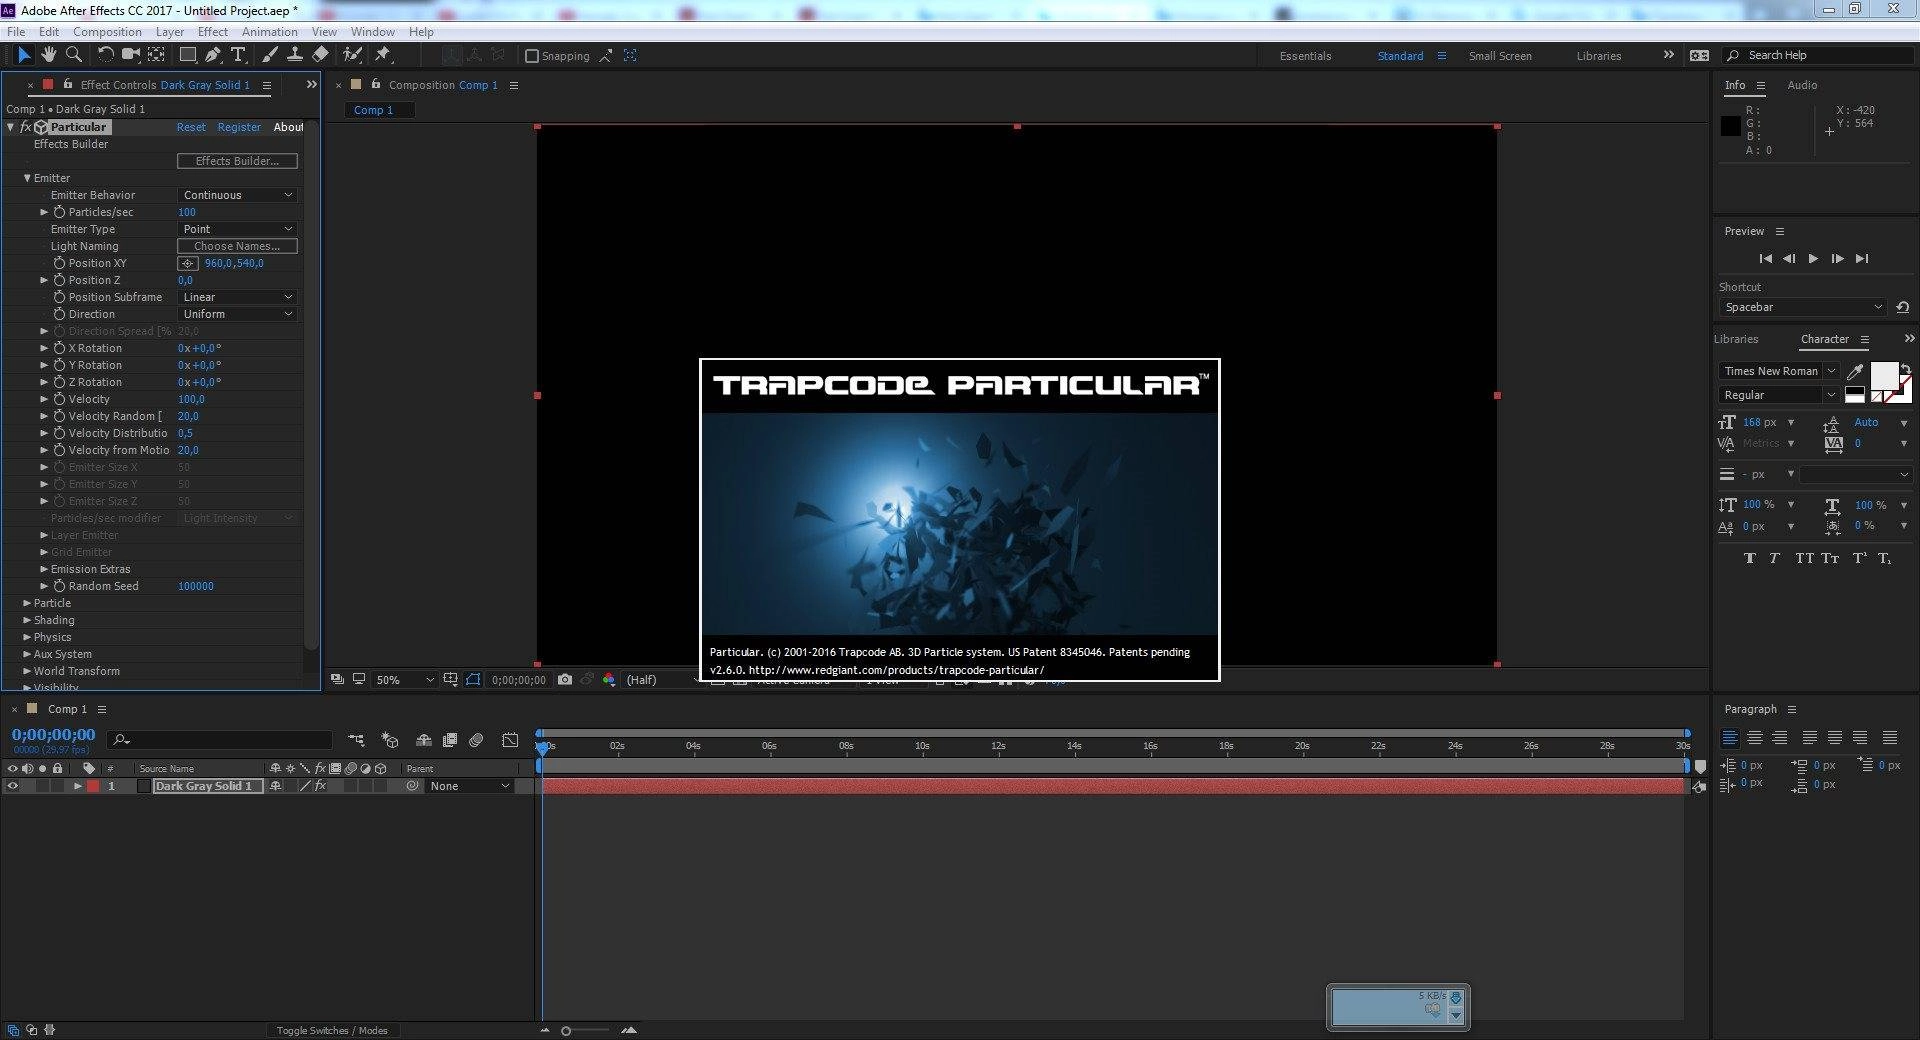Click Register link for Particular
The height and width of the screenshot is (1040, 1920).
tap(239, 127)
